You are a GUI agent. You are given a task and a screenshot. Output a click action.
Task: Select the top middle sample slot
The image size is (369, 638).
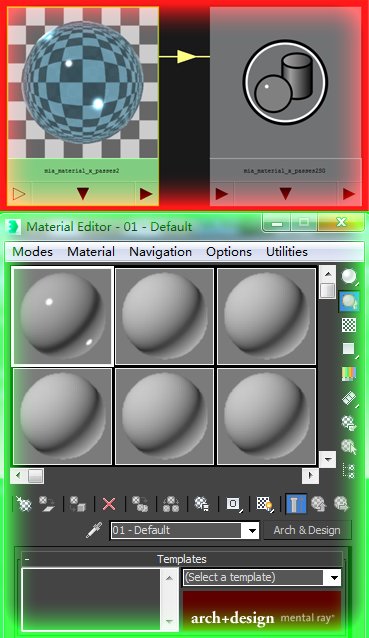[164, 316]
